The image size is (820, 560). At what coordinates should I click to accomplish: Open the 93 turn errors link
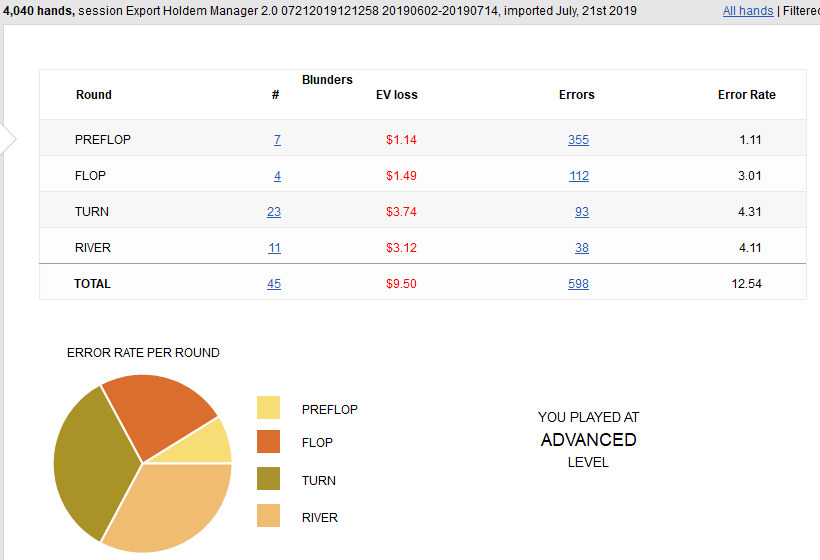point(582,212)
